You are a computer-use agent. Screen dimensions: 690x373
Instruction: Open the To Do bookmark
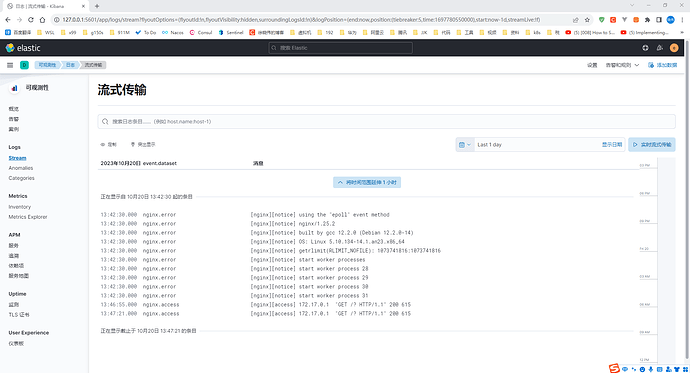pyautogui.click(x=146, y=33)
